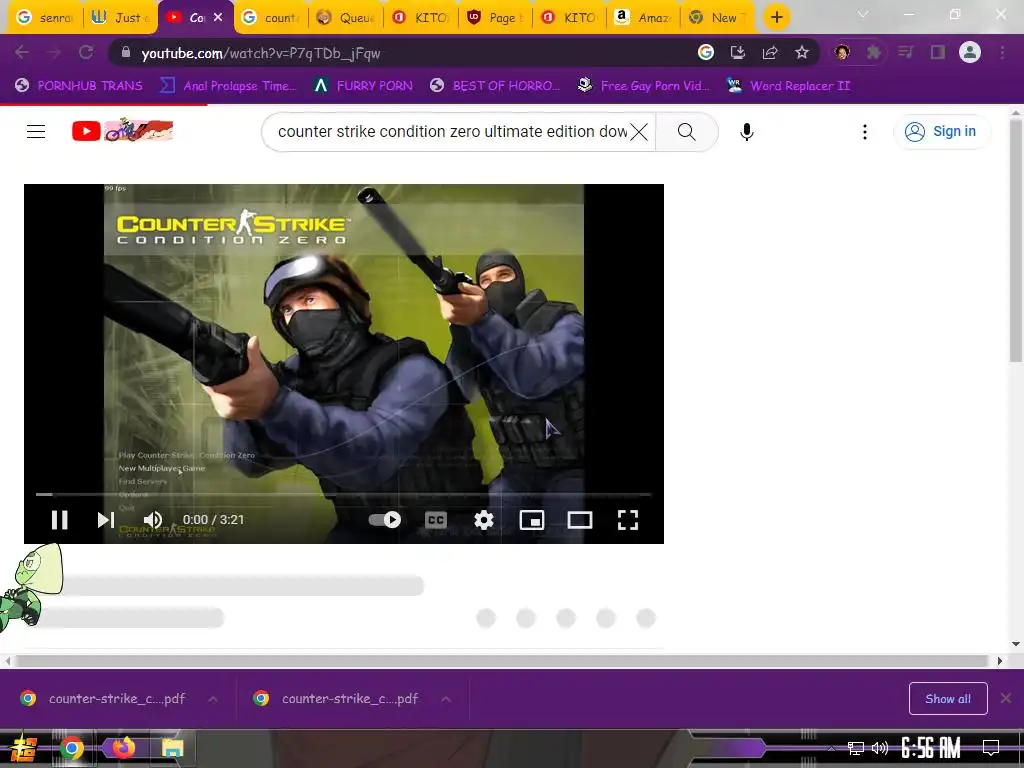This screenshot has height=768, width=1024.
Task: Open YouTube settings three-dot menu
Action: 865,132
